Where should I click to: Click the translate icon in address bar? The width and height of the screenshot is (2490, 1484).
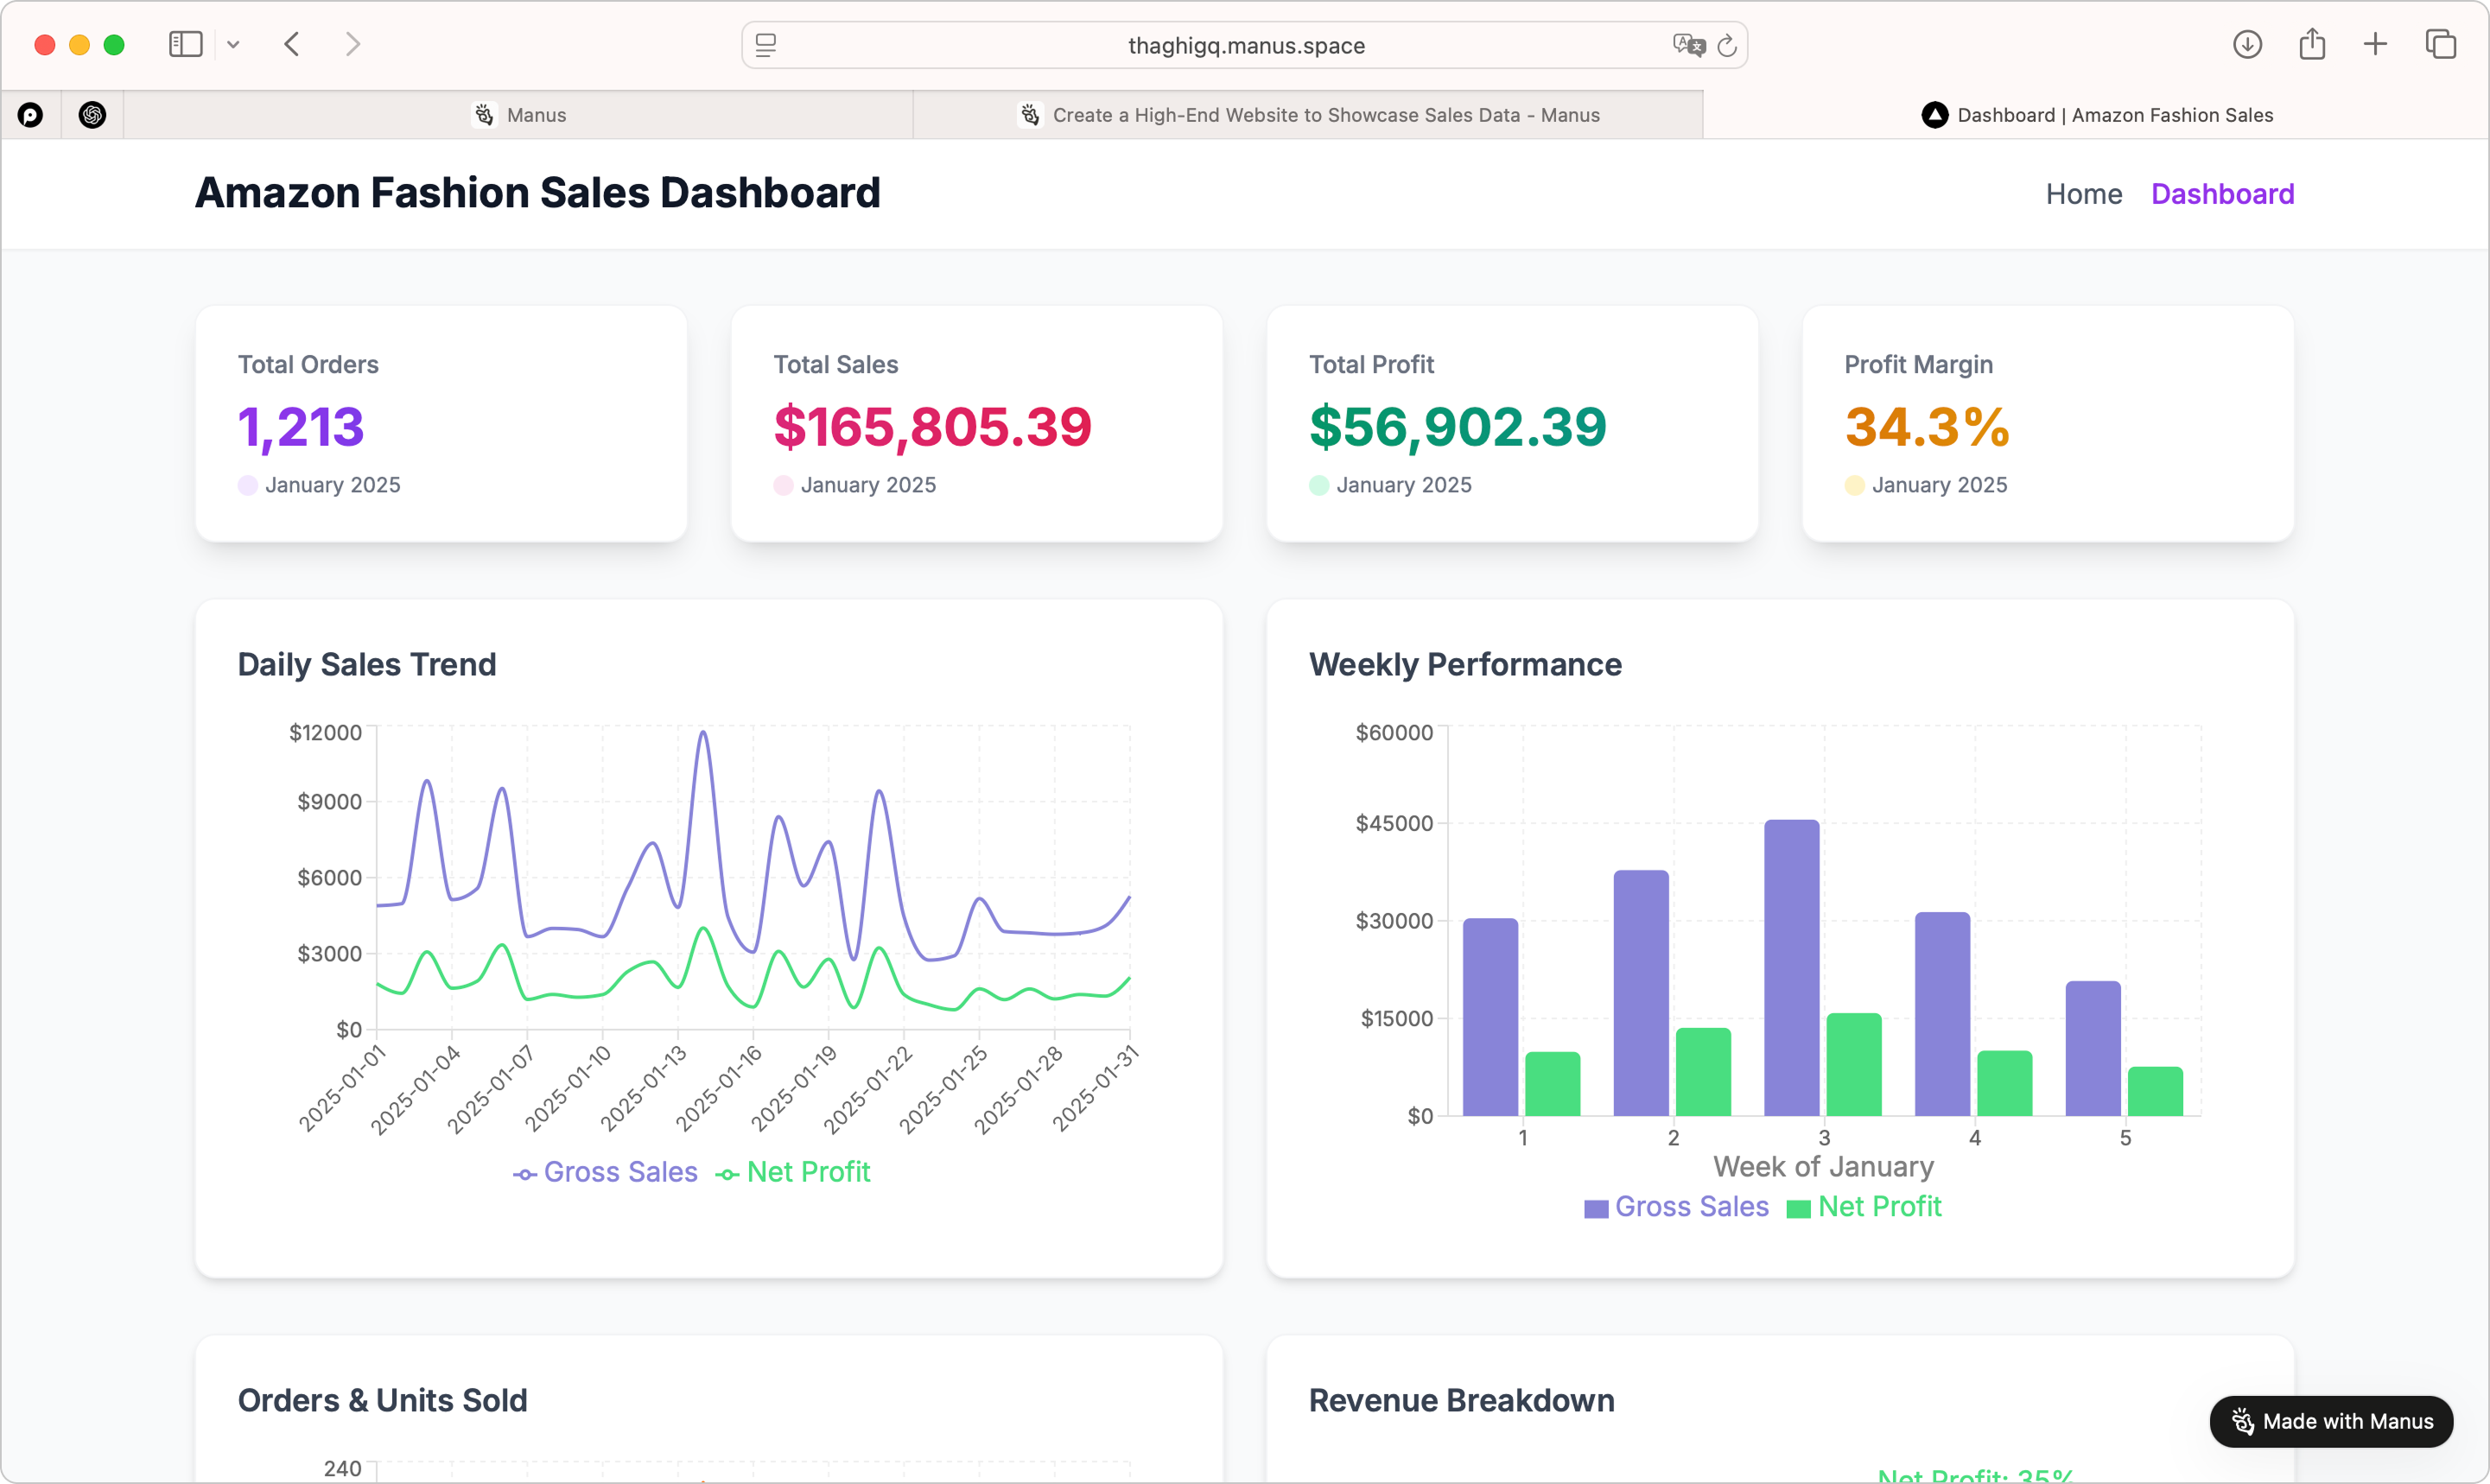click(1688, 45)
